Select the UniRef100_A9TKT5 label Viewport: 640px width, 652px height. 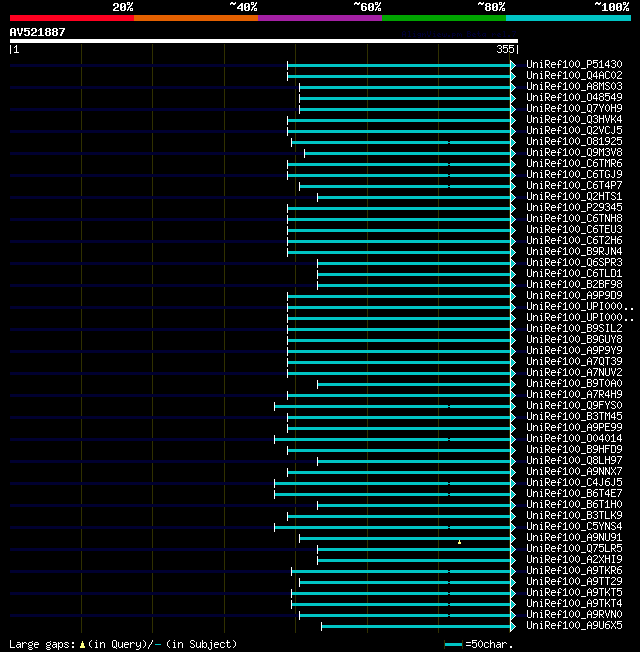[574, 593]
